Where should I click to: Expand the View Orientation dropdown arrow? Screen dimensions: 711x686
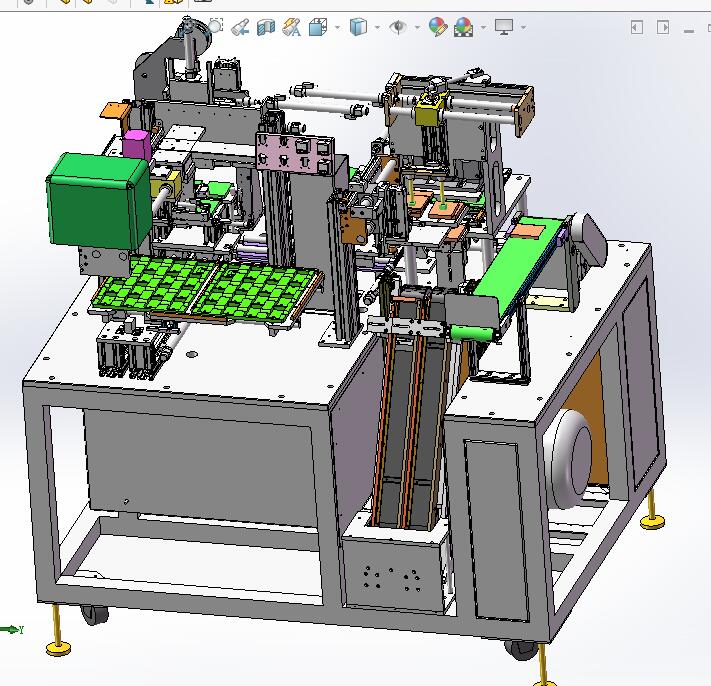(337, 28)
